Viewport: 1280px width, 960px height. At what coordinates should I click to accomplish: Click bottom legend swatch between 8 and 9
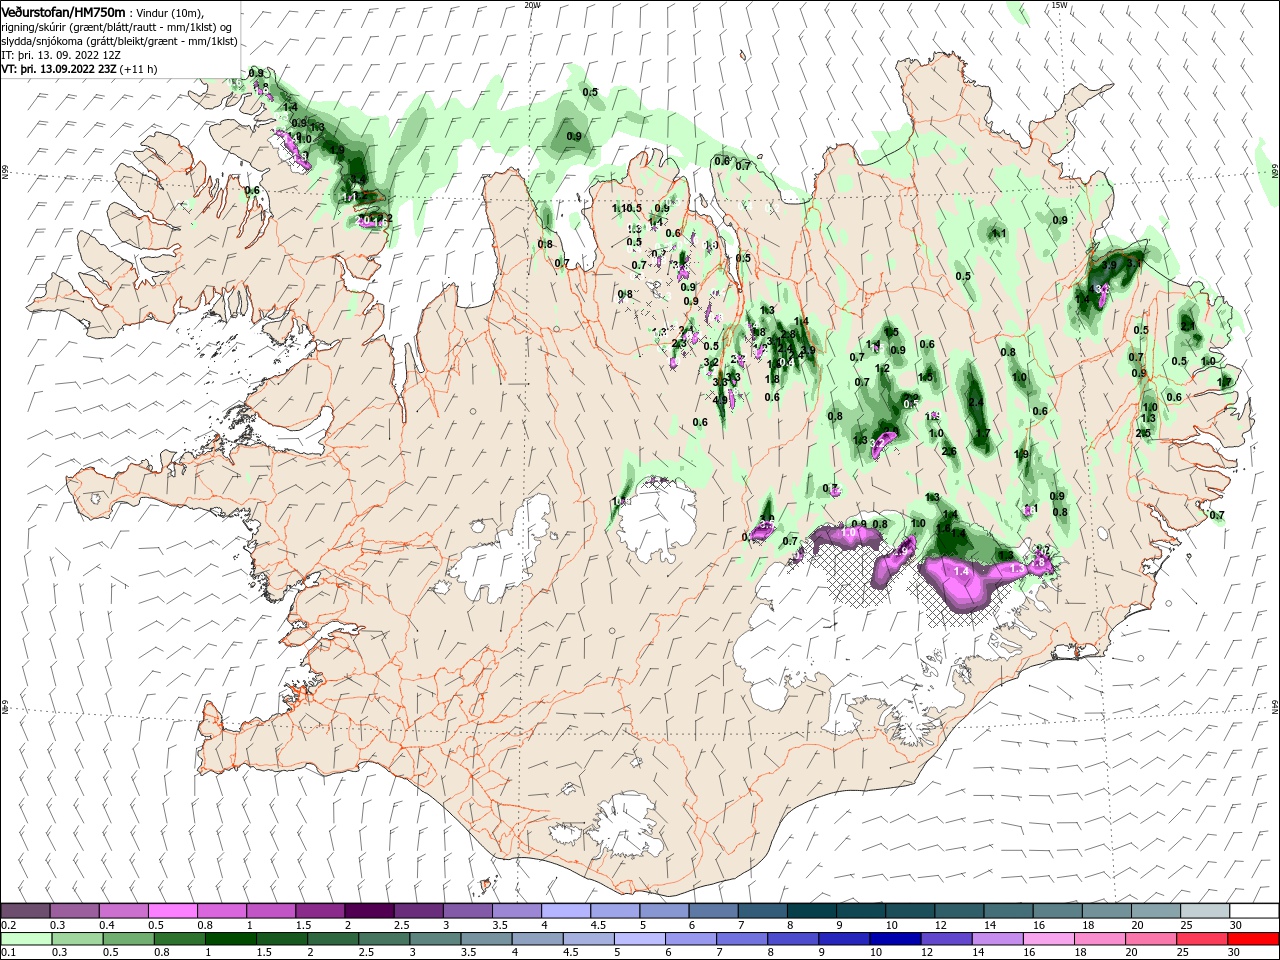pyautogui.click(x=793, y=939)
